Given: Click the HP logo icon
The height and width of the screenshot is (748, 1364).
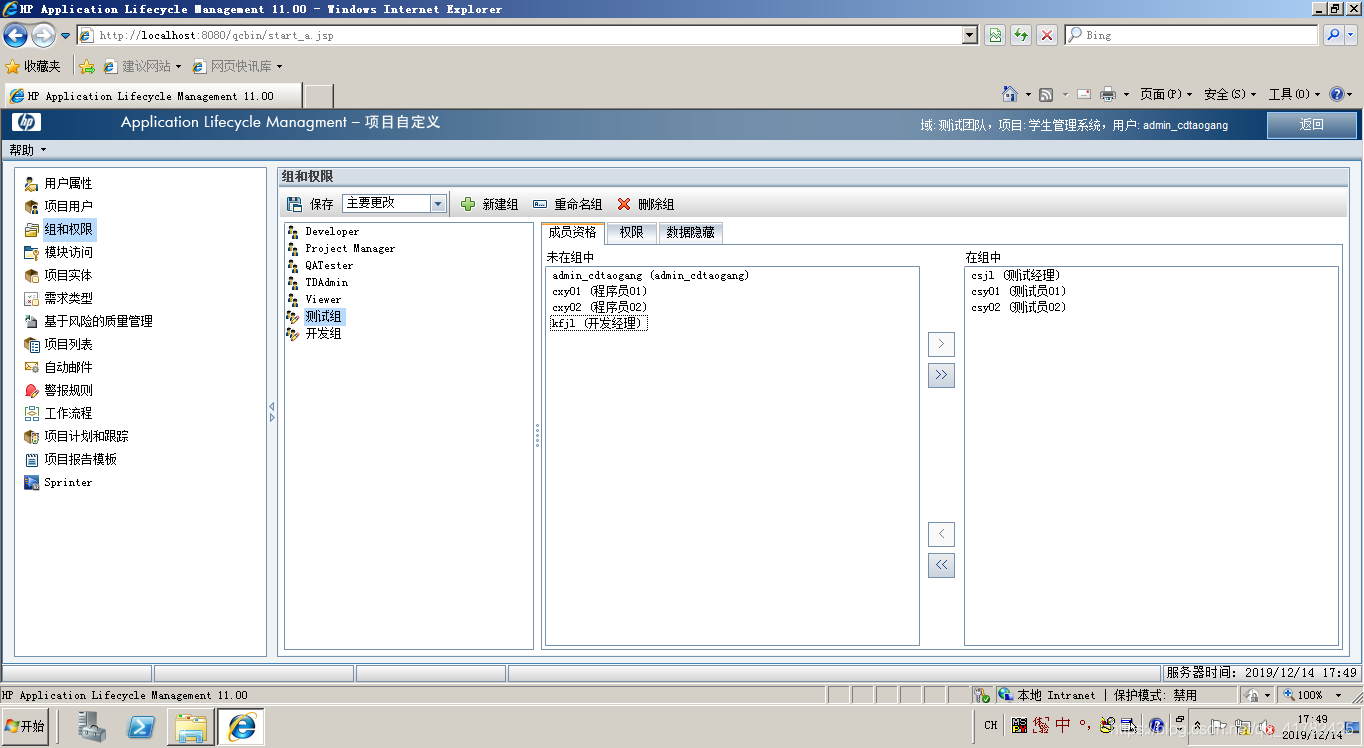Looking at the screenshot, I should pos(26,123).
